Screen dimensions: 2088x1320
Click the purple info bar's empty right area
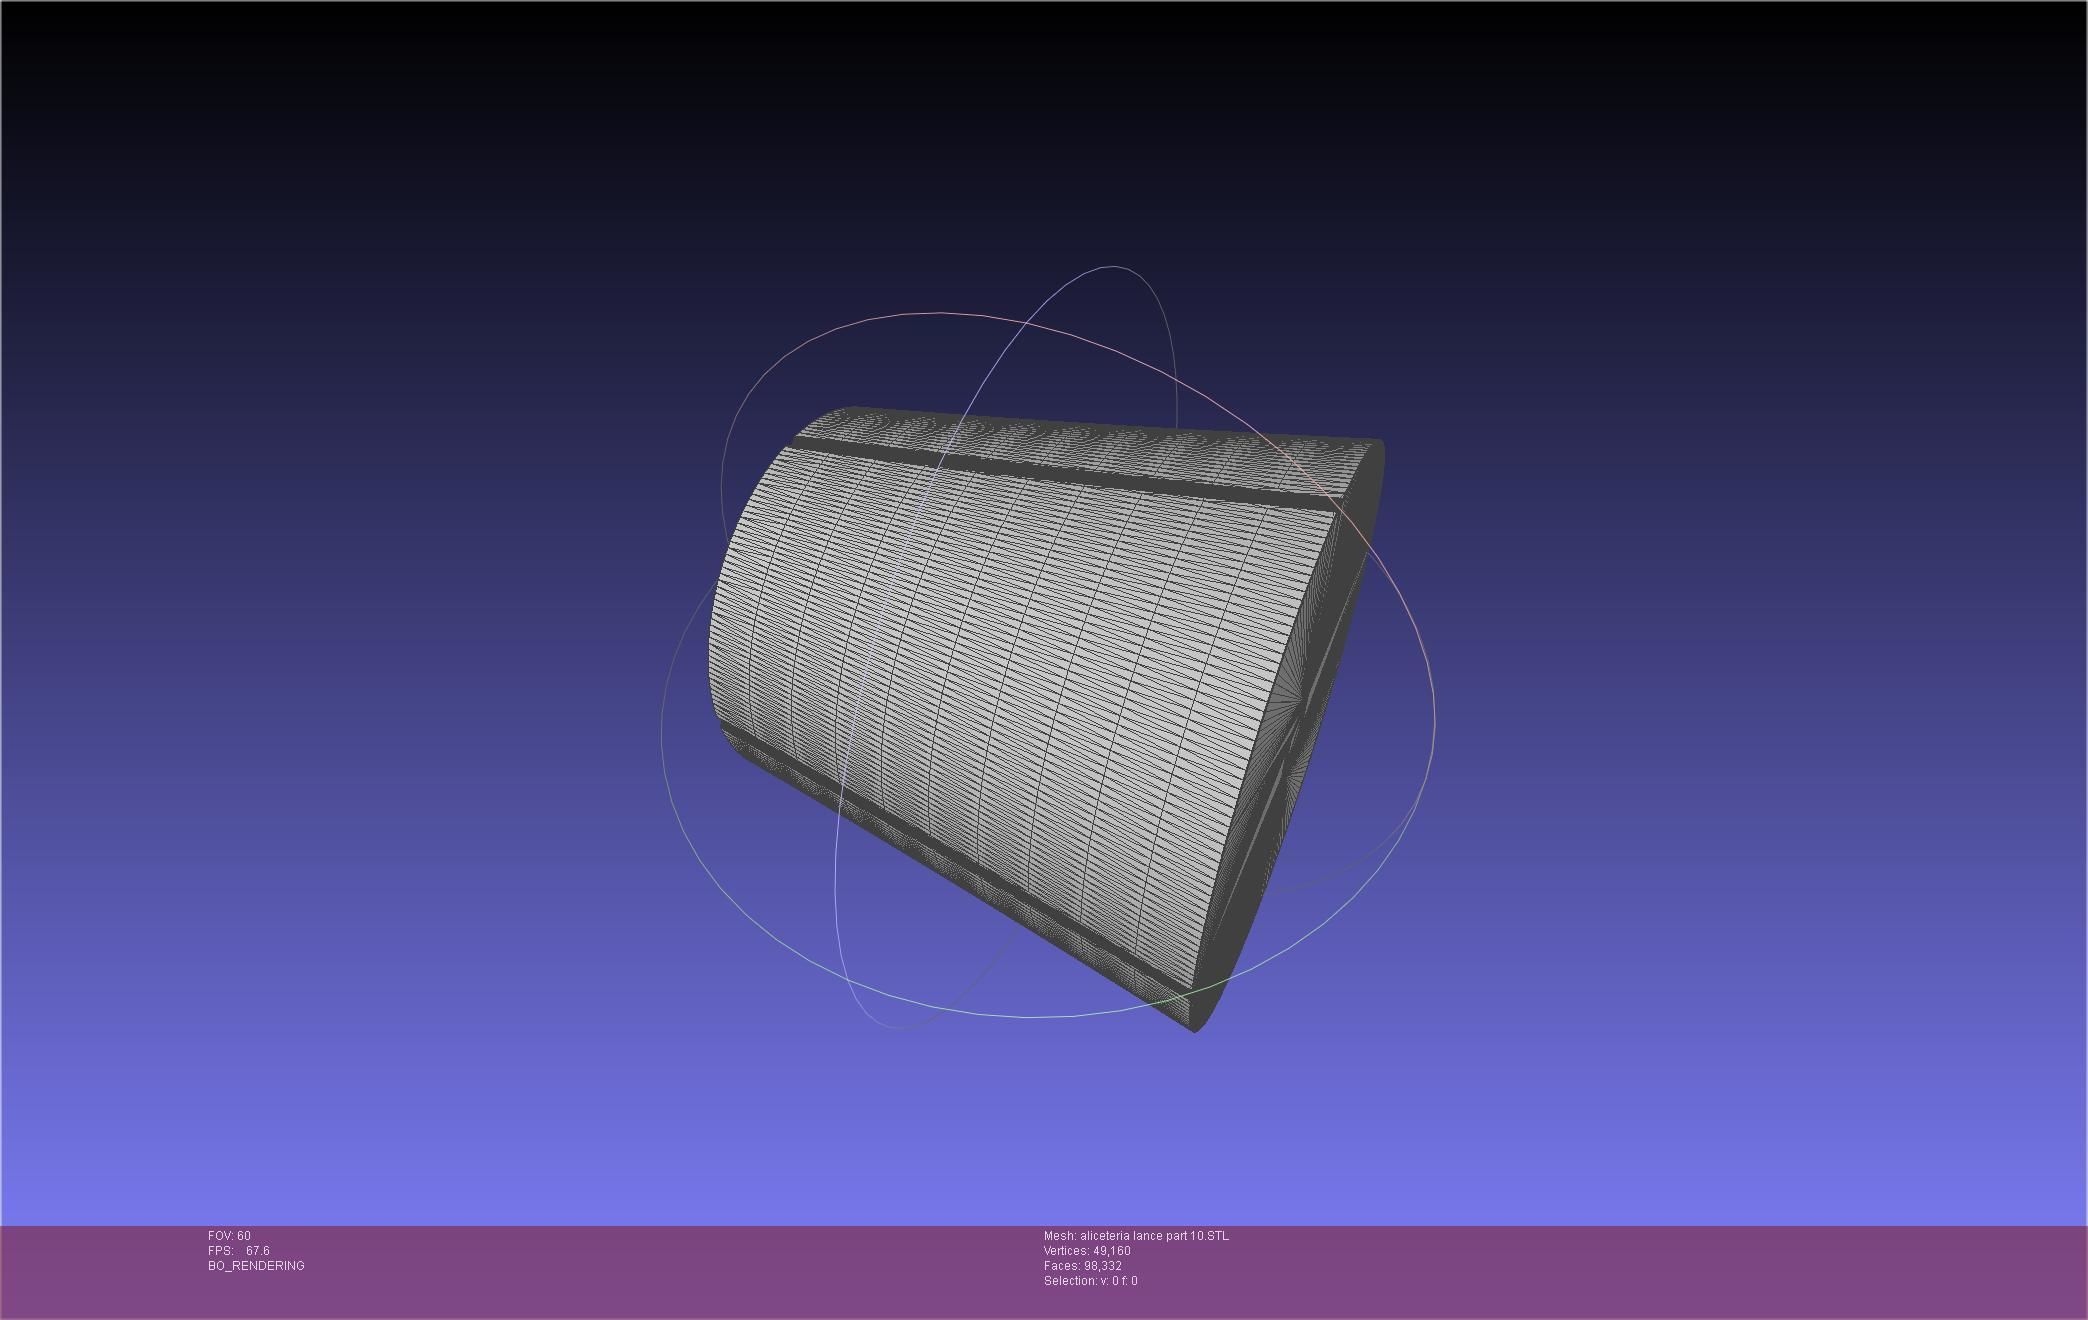(x=1700, y=1270)
